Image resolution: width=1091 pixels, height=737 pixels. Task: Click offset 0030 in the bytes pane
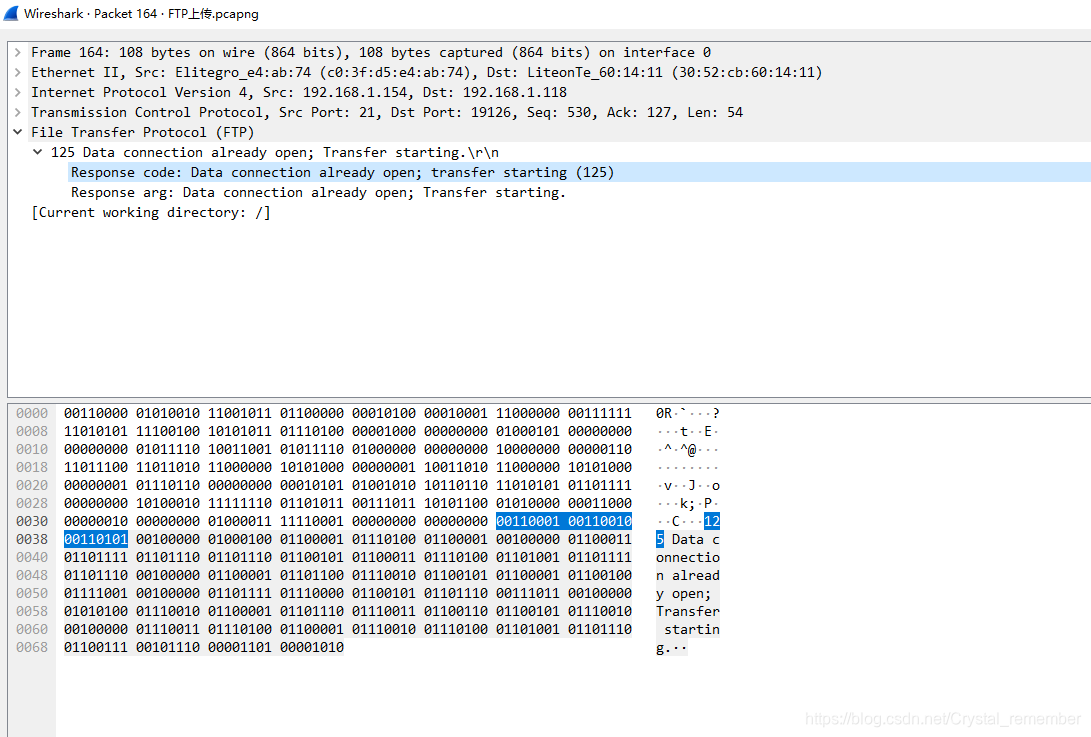[32, 521]
